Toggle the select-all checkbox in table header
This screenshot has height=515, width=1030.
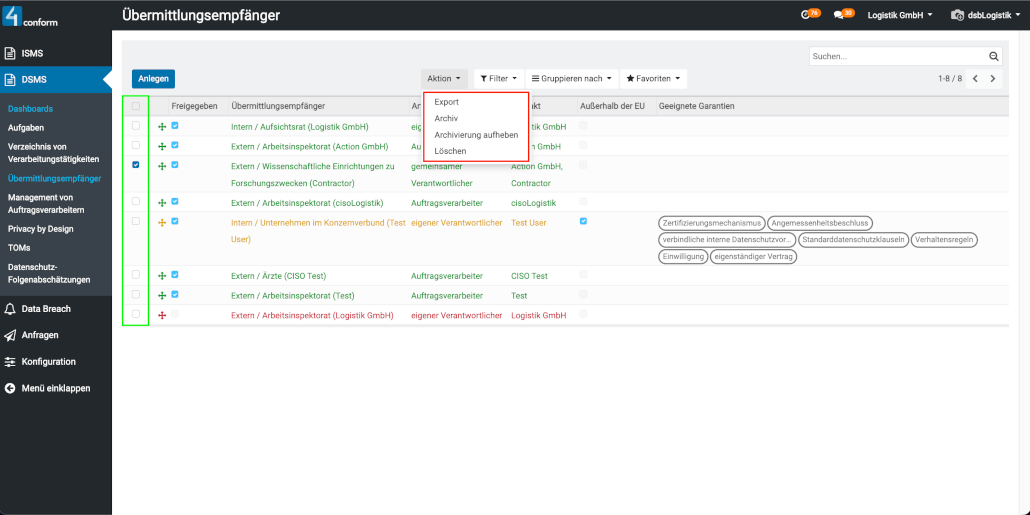(136, 106)
